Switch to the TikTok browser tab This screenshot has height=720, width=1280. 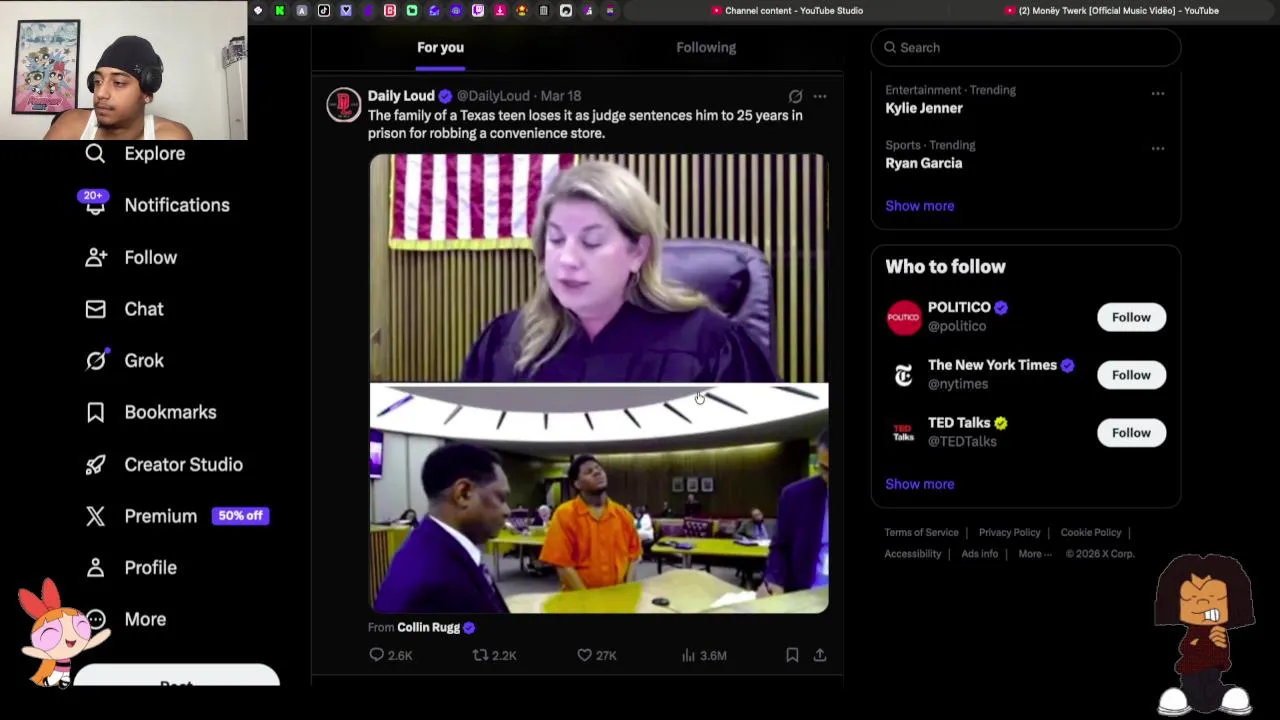(324, 11)
